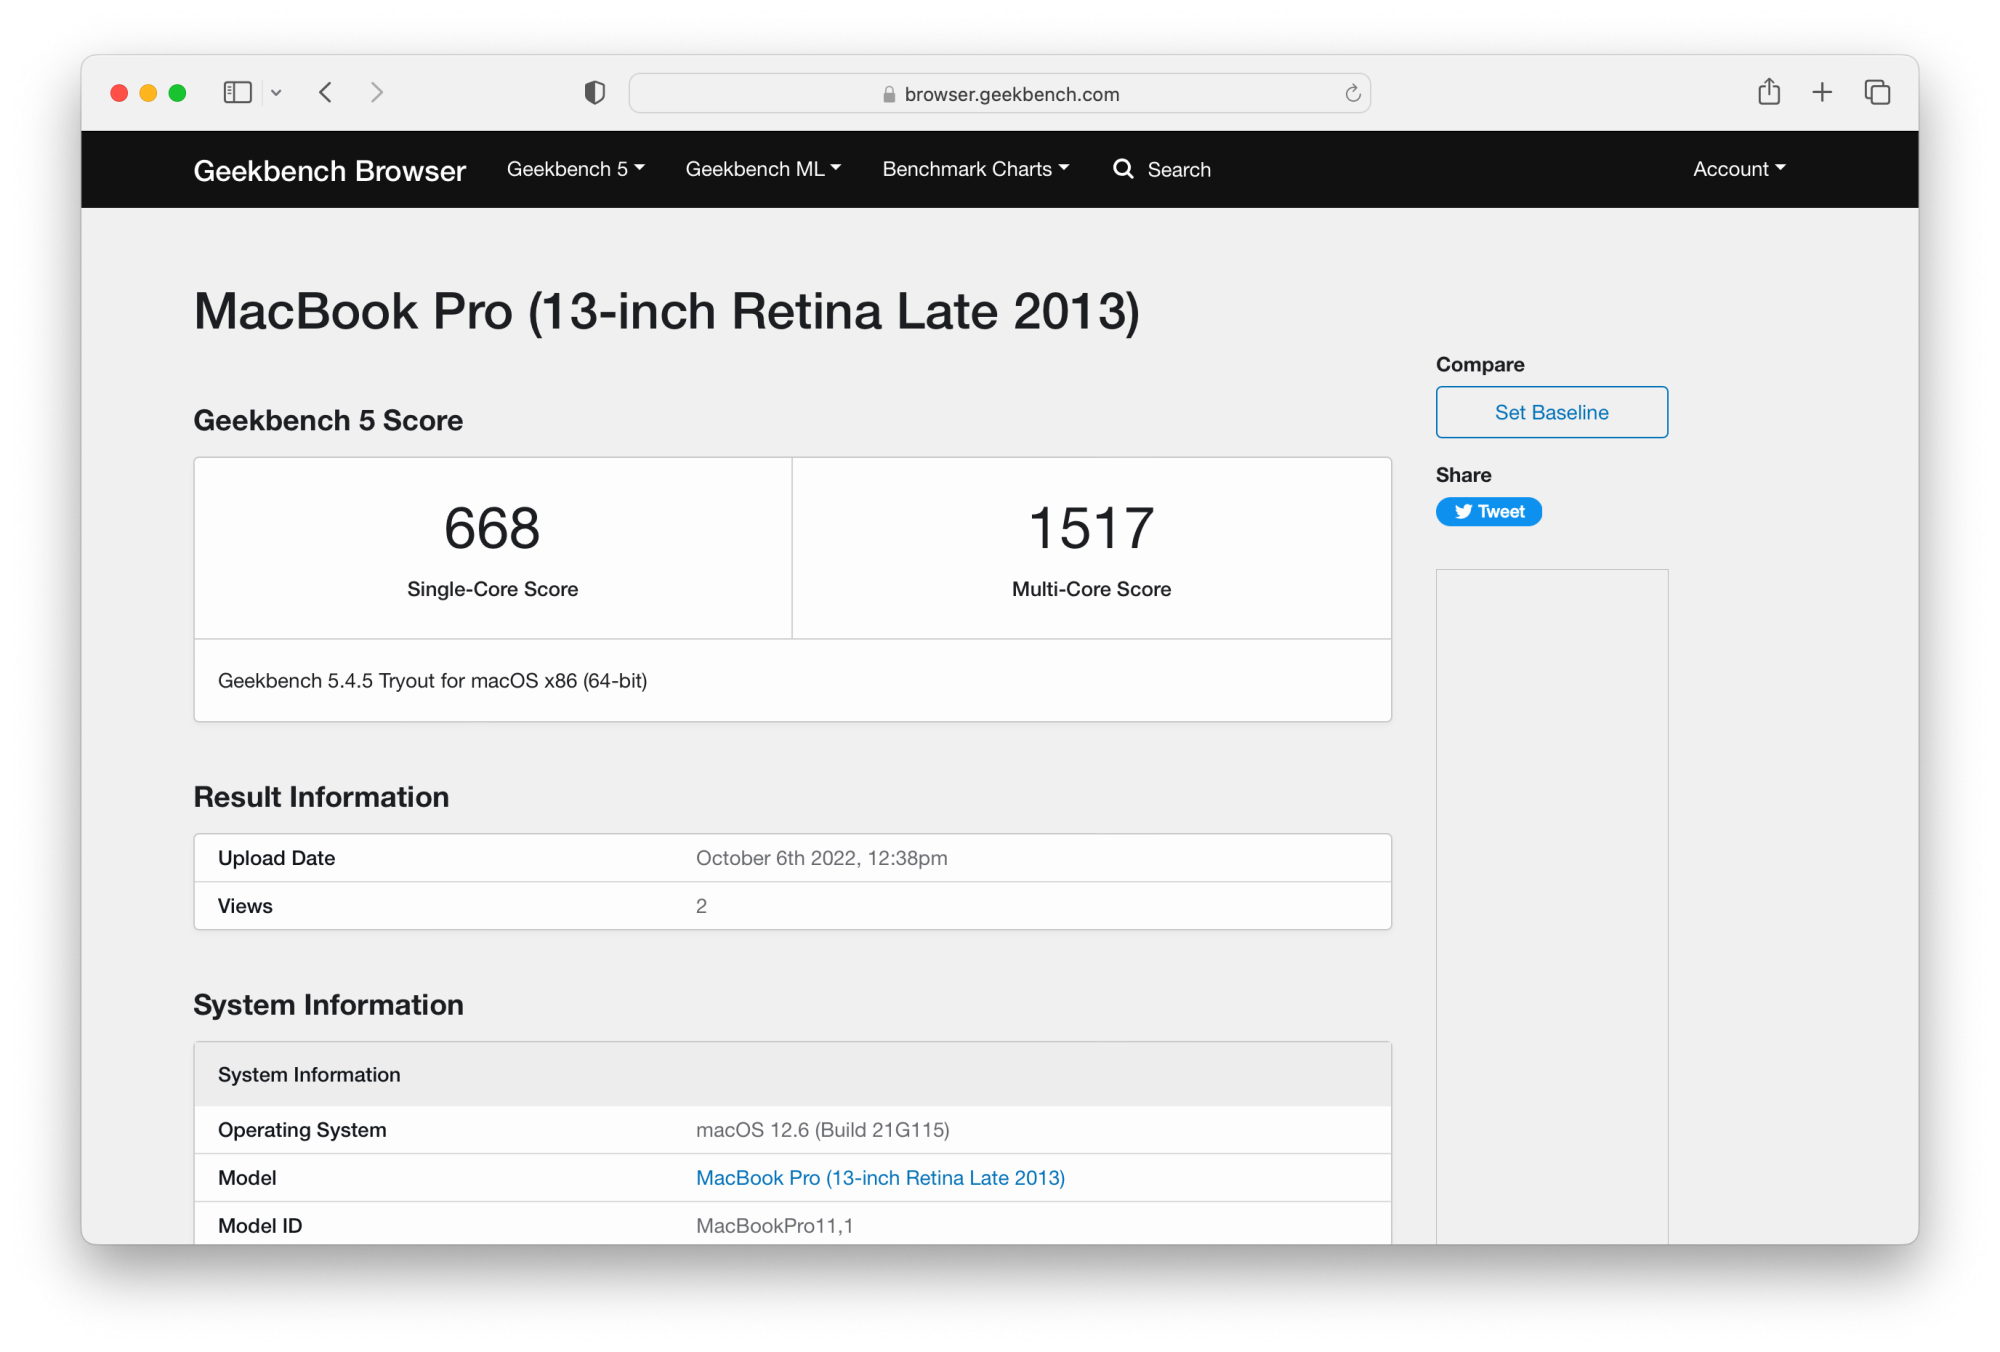The image size is (2000, 1352).
Task: Click the Set Baseline button
Action: pyautogui.click(x=1551, y=412)
